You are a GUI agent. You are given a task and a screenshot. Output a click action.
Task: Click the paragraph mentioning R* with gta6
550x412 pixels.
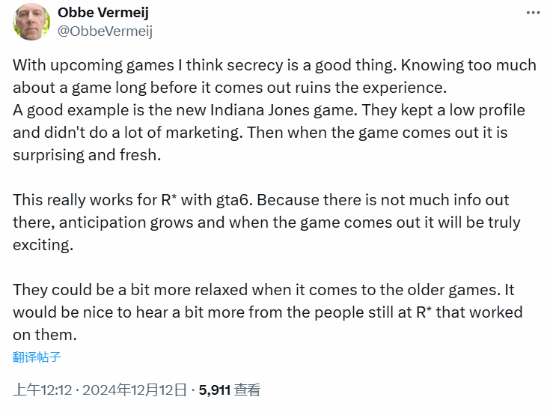point(267,222)
